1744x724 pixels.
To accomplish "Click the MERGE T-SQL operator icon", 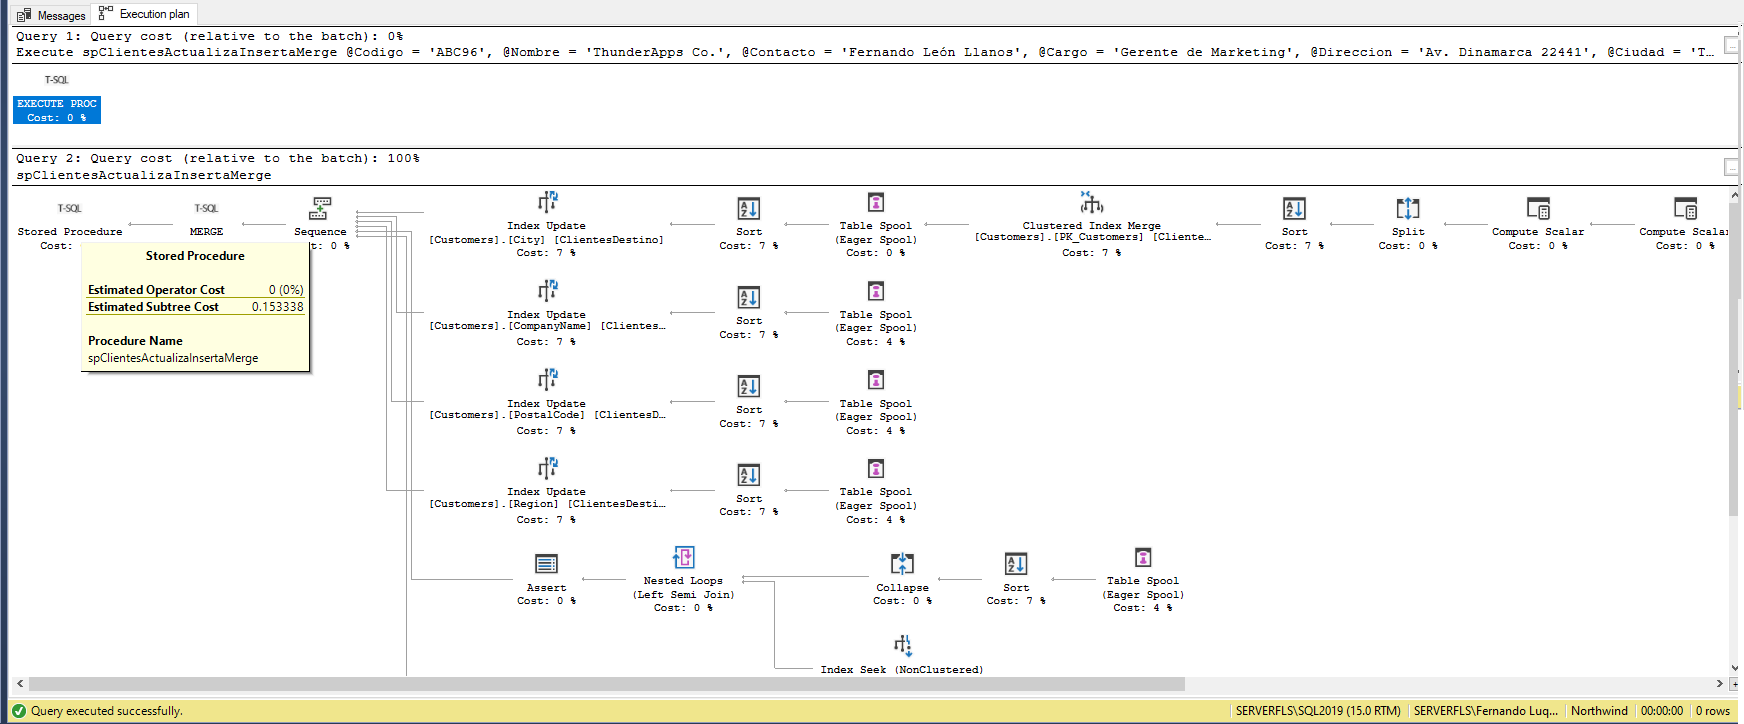I will (206, 208).
